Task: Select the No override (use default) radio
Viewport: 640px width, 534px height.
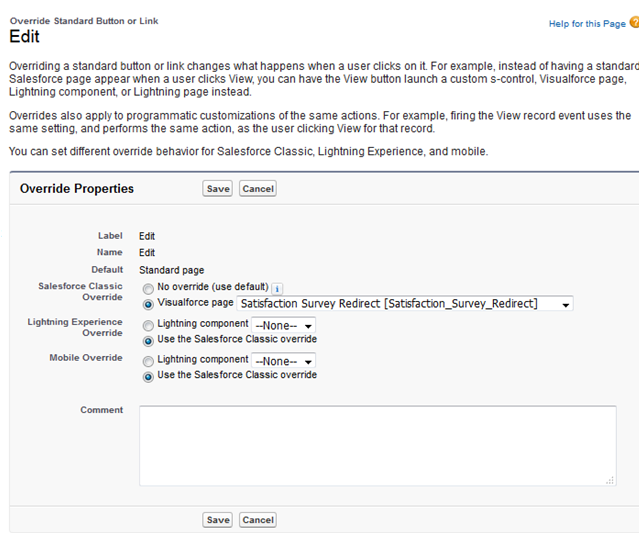Action: pyautogui.click(x=149, y=287)
